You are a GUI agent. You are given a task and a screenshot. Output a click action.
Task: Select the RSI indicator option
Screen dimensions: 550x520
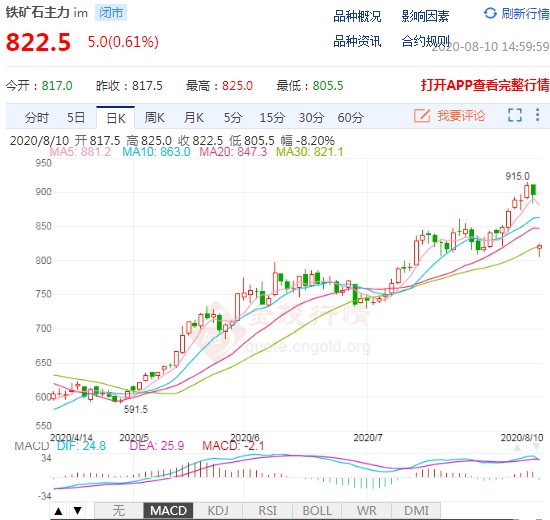point(267,511)
